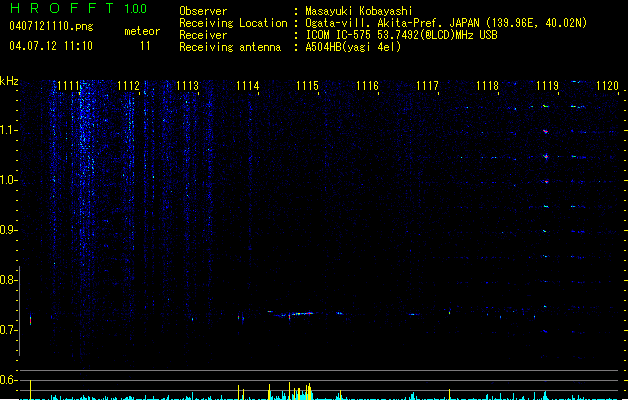The image size is (629, 400).
Task: Click observer name Masayuki Kobayashi
Action: pos(359,11)
